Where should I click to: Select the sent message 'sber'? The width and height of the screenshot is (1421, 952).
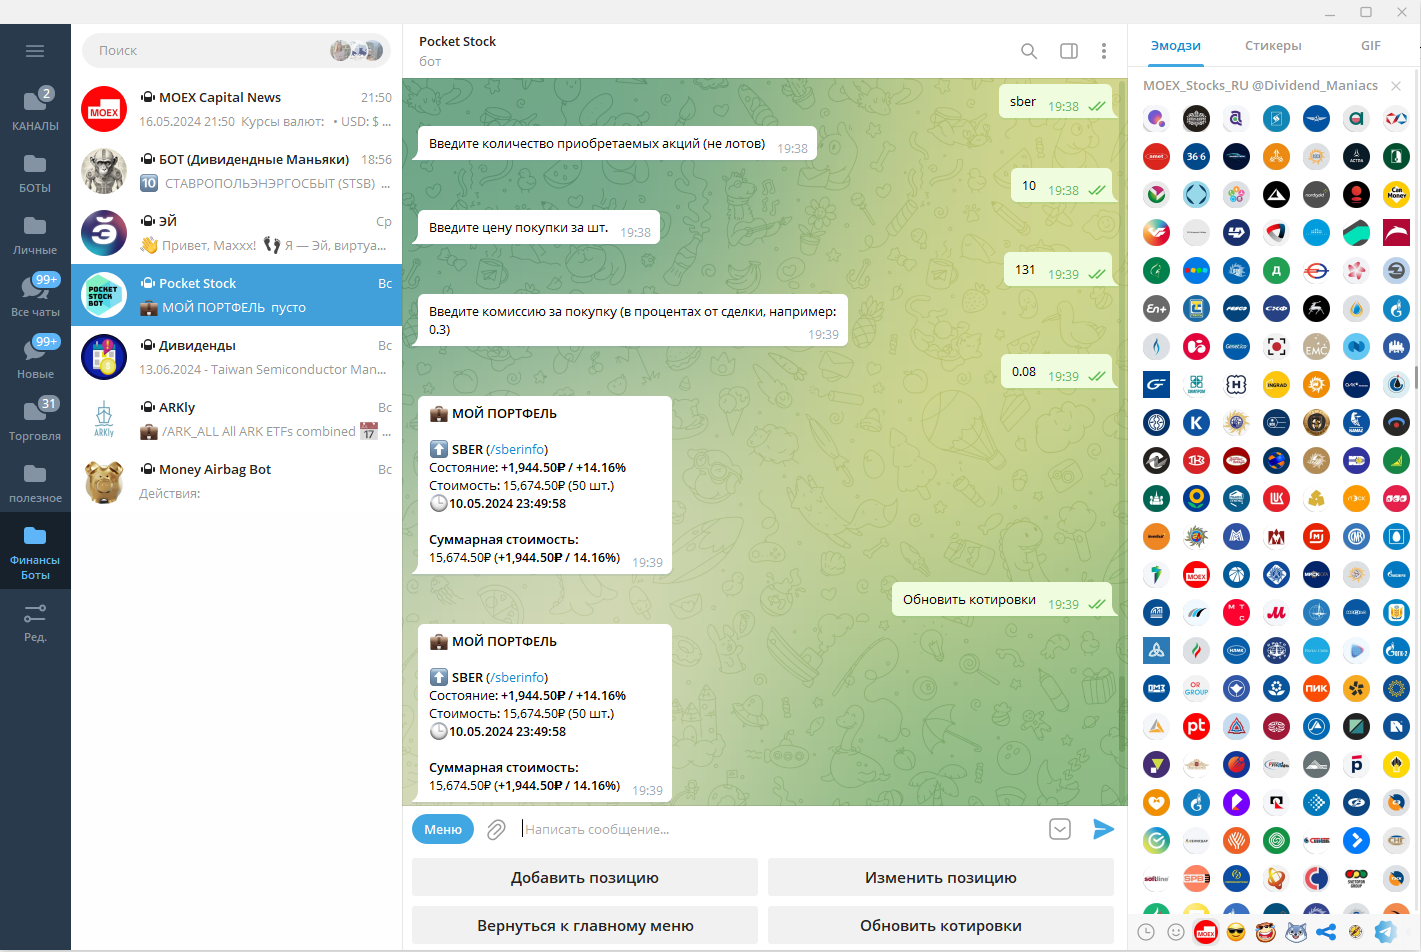(x=1056, y=101)
